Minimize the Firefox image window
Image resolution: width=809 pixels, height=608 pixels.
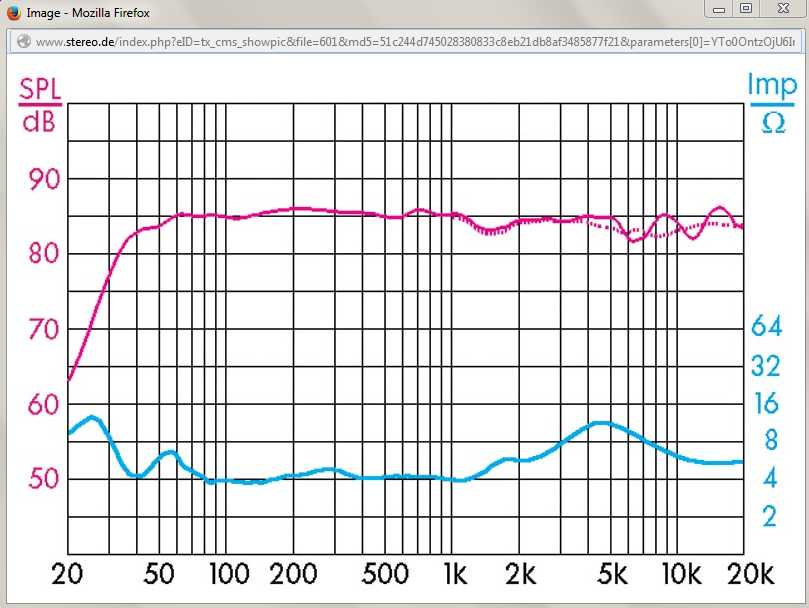pos(719,9)
